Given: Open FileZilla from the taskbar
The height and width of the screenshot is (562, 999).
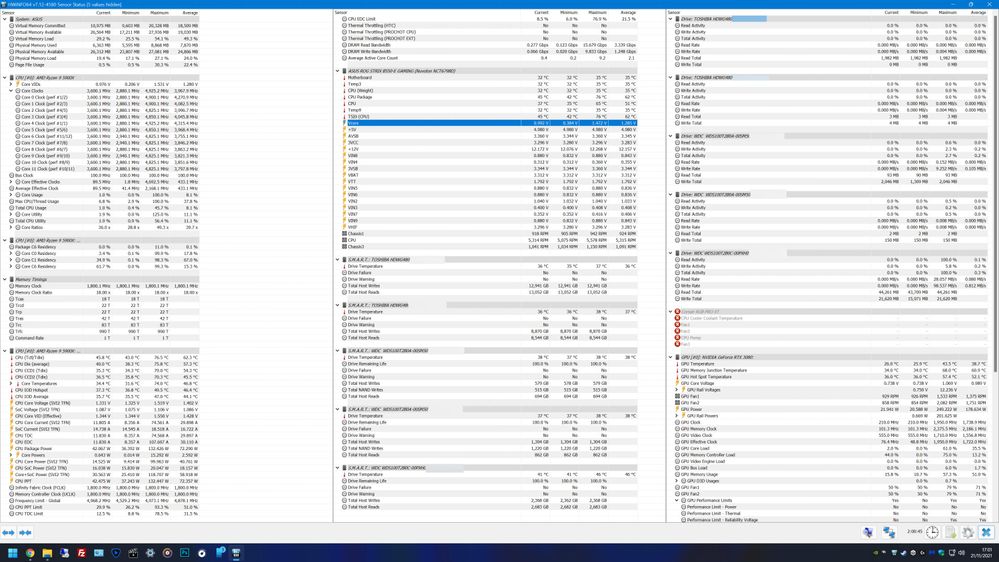Looking at the screenshot, I should (x=82, y=553).
